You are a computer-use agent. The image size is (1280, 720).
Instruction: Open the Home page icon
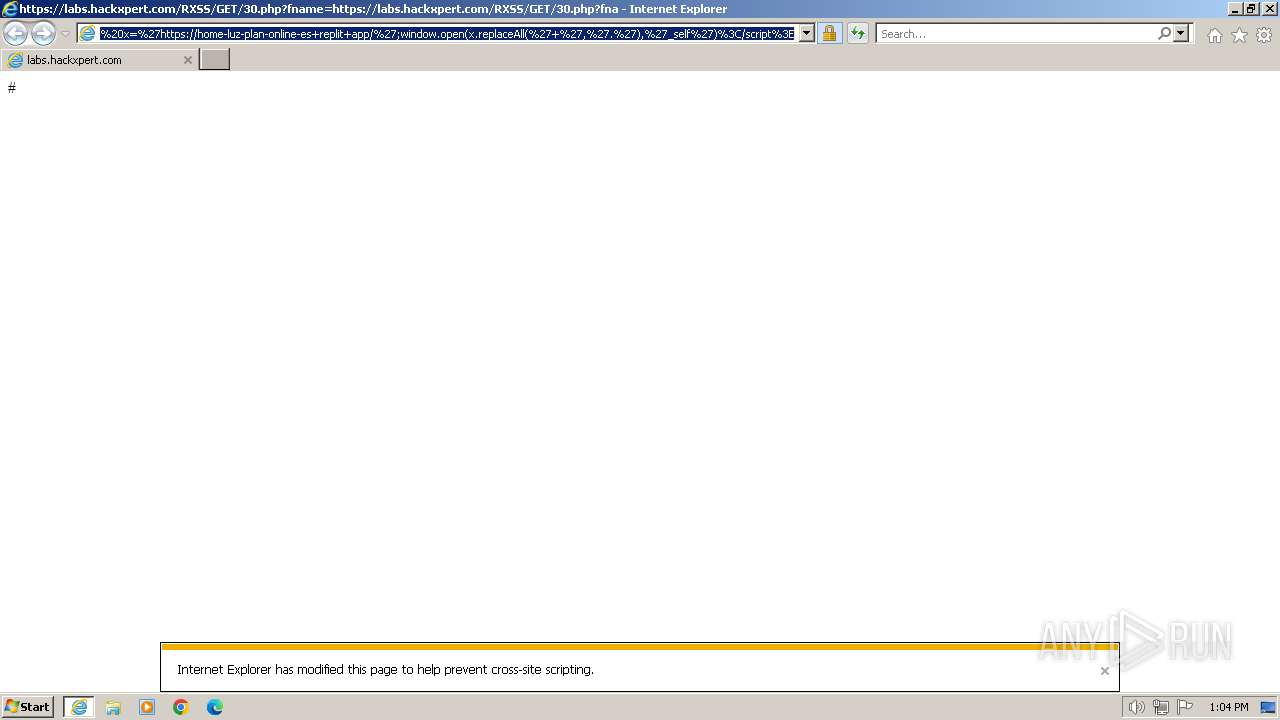[1214, 35]
